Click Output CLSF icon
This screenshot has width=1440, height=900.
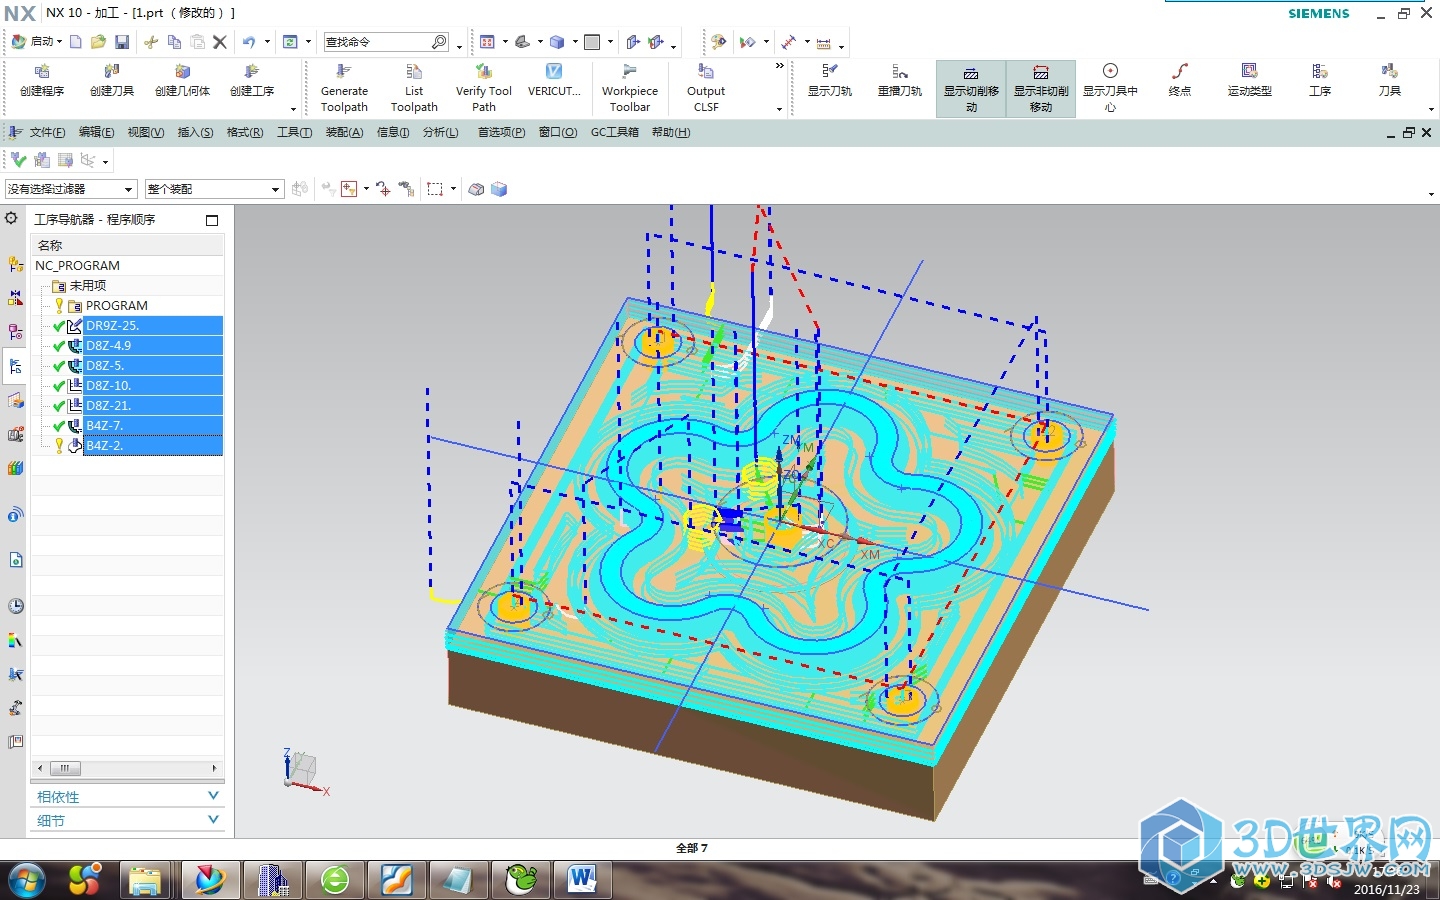706,72
